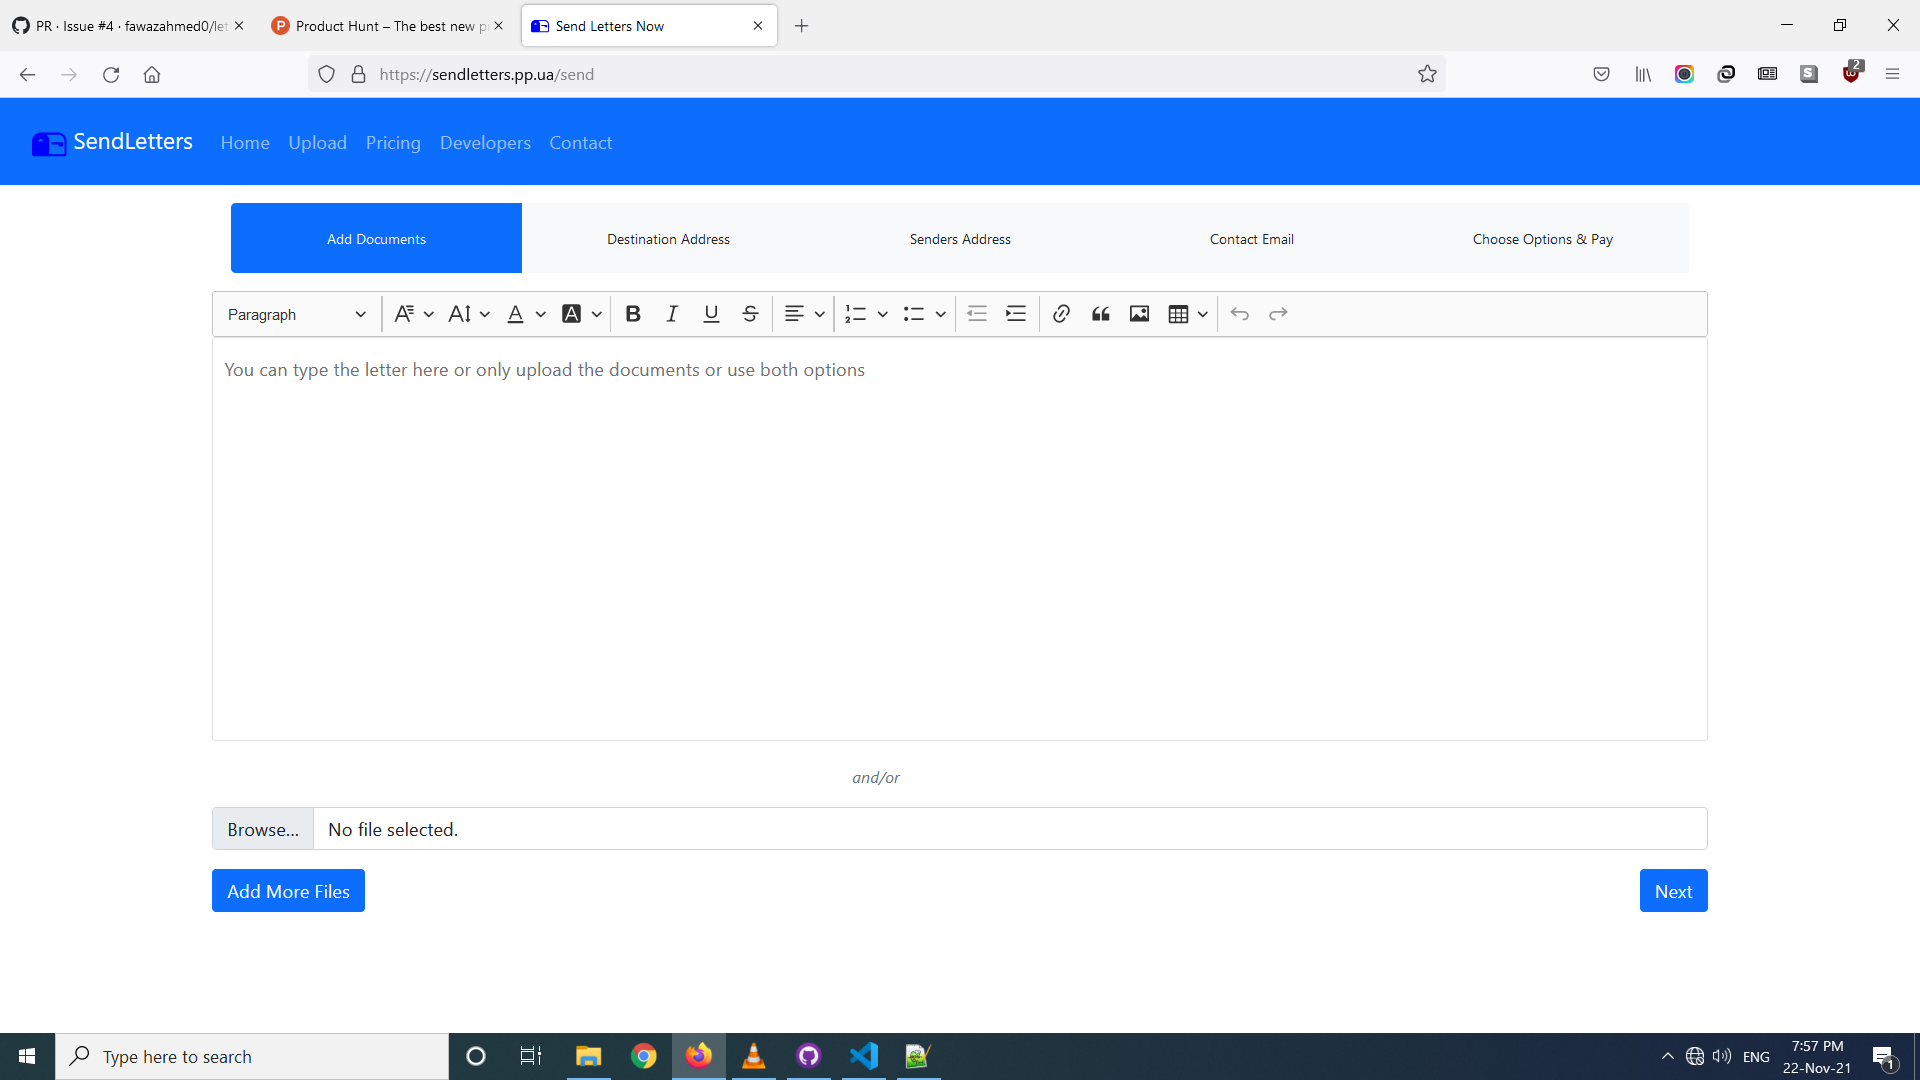Toggle bold formatting in editor toolbar

pyautogui.click(x=633, y=314)
